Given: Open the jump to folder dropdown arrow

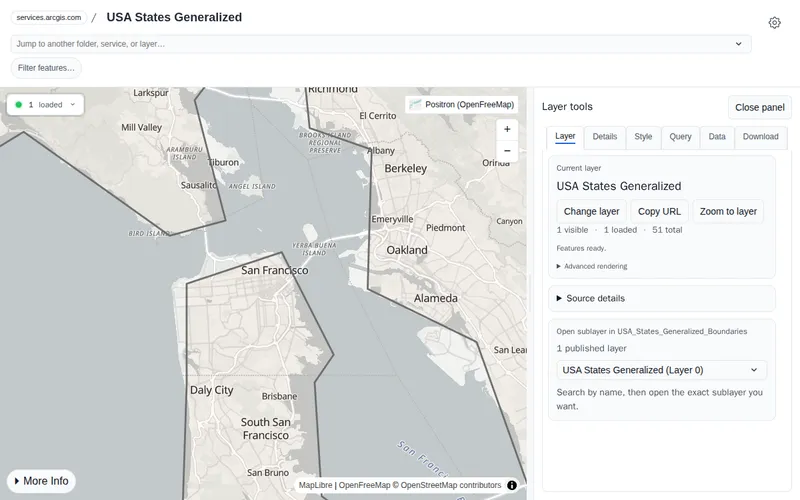Looking at the screenshot, I should point(738,44).
